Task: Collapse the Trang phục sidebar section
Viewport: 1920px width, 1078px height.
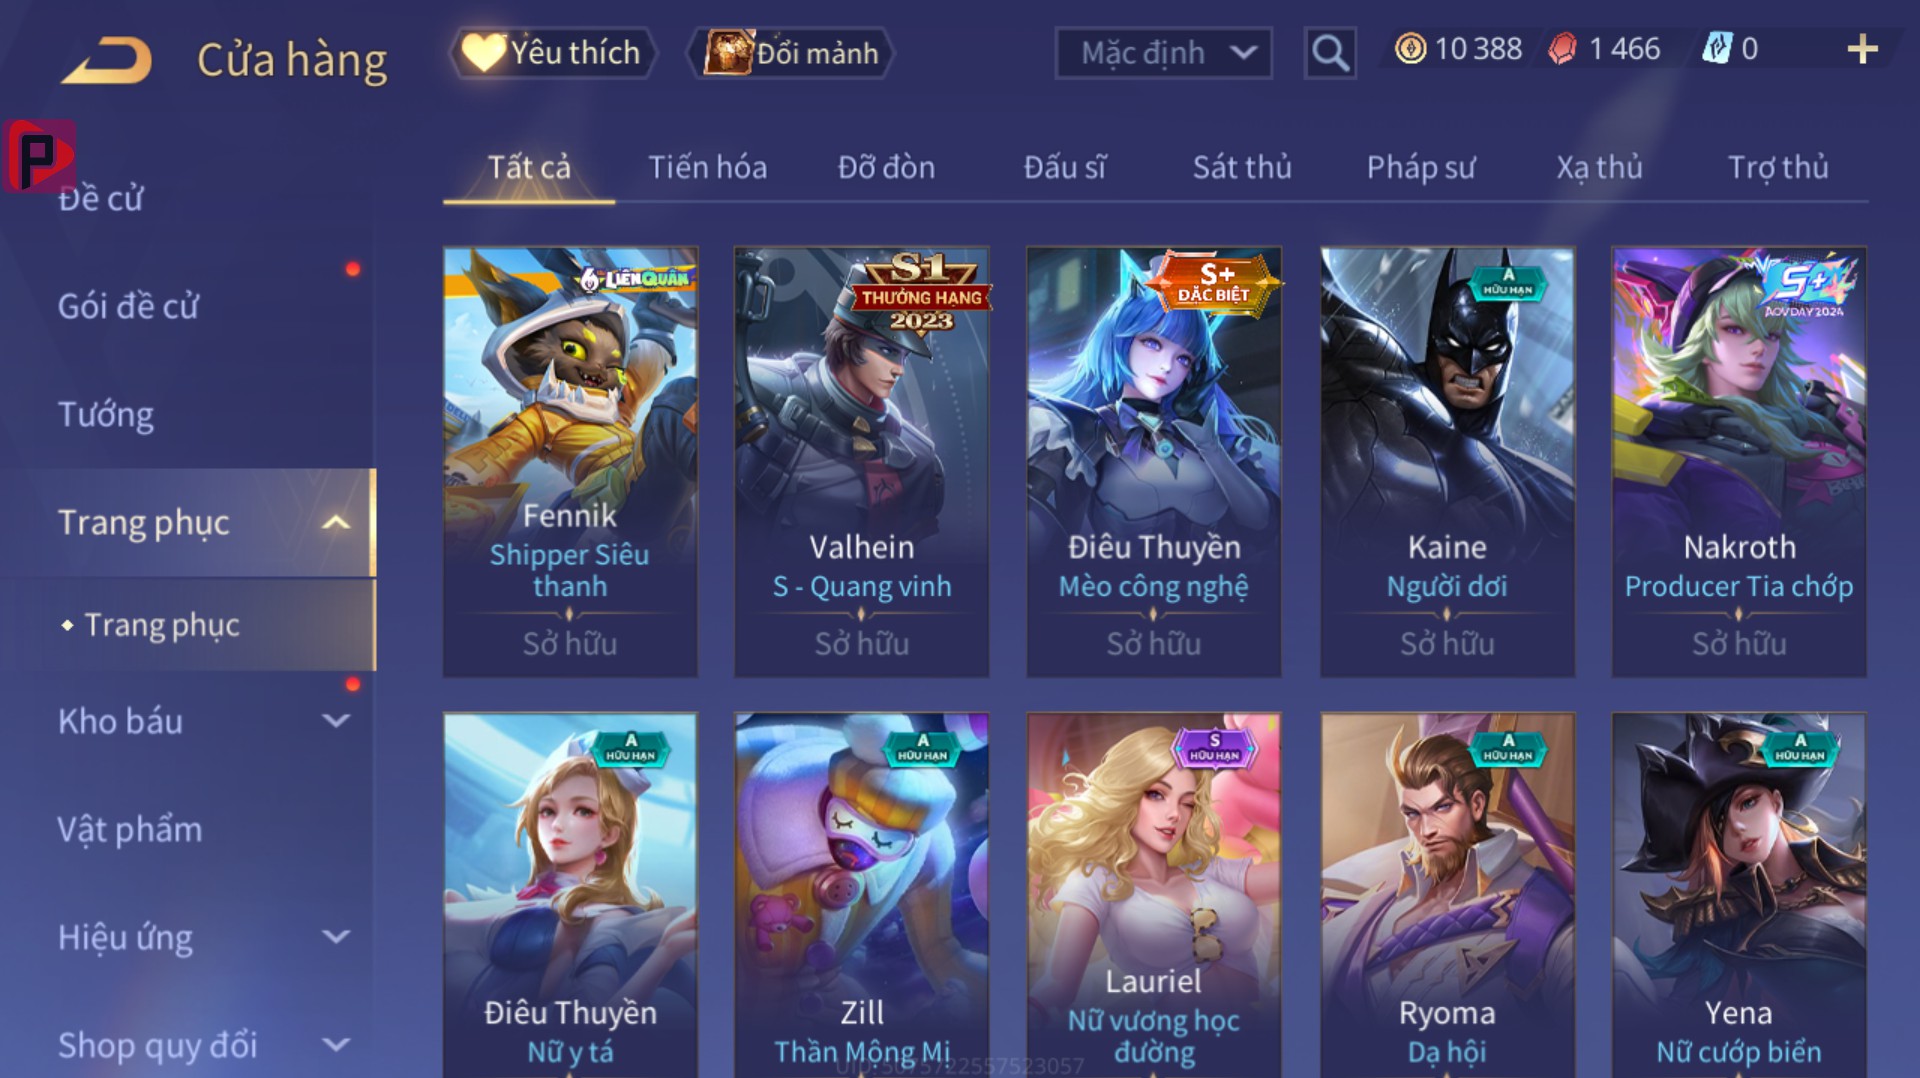Action: (x=337, y=522)
